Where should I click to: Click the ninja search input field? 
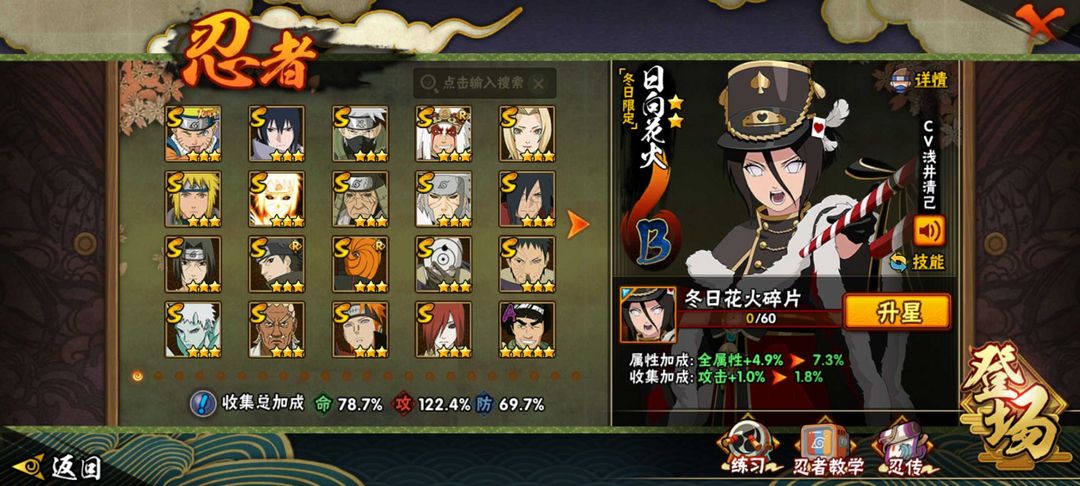[x=485, y=83]
